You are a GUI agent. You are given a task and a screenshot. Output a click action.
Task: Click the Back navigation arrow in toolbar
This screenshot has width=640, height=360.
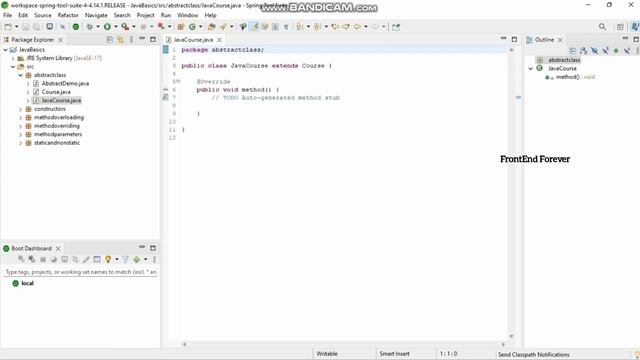pyautogui.click(x=357, y=27)
